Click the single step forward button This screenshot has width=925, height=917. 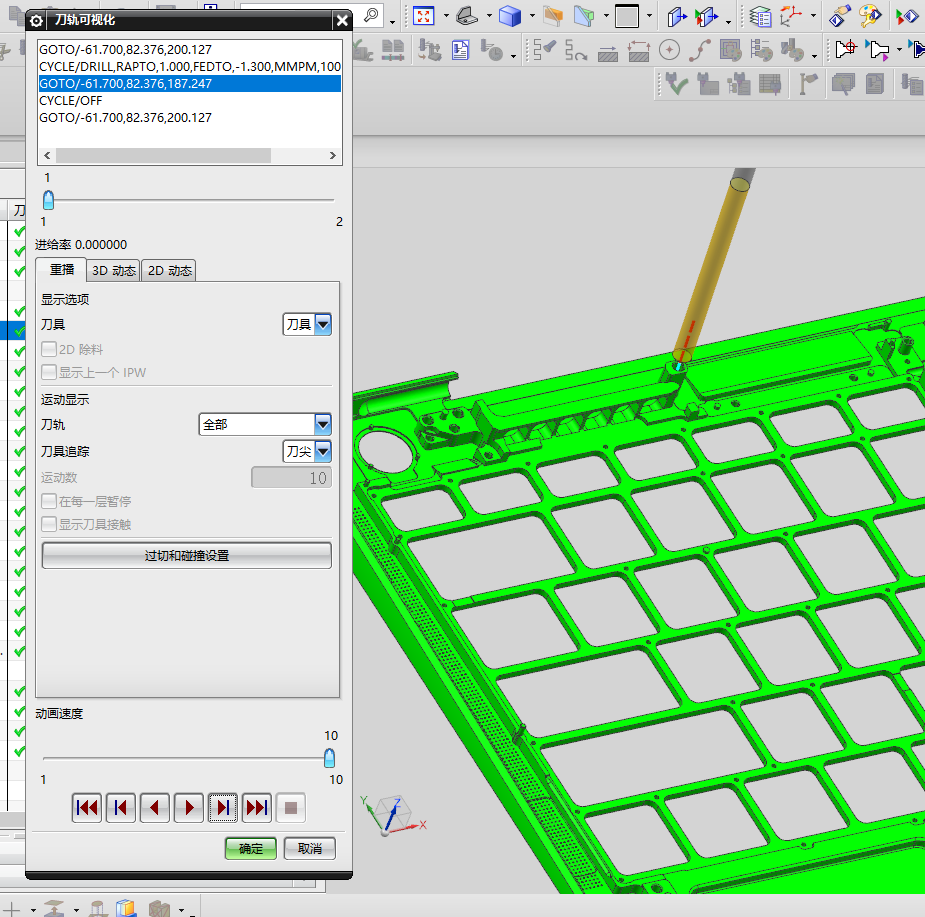(x=223, y=807)
